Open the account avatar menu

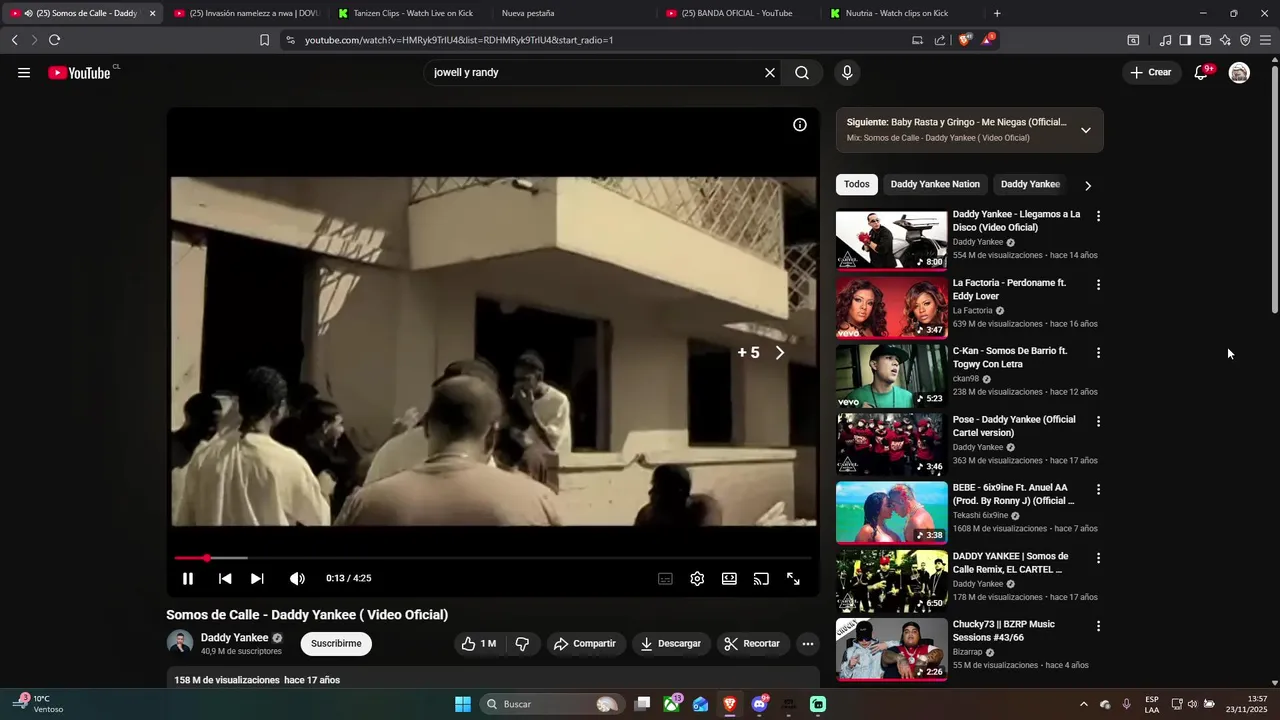click(x=1239, y=72)
